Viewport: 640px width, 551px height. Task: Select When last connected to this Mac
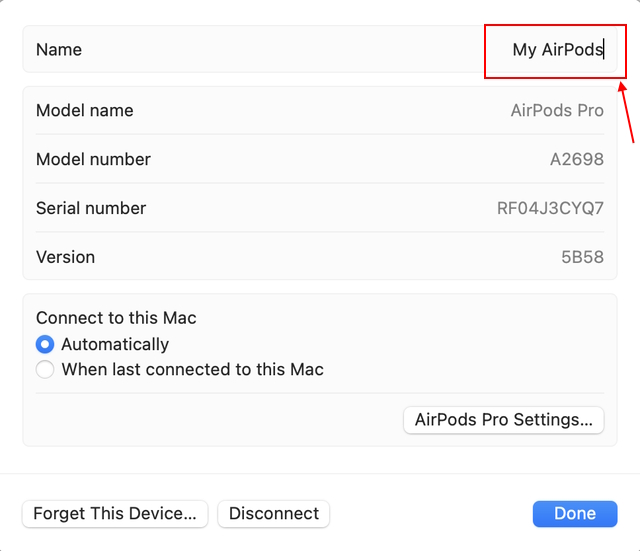pyautogui.click(x=45, y=370)
